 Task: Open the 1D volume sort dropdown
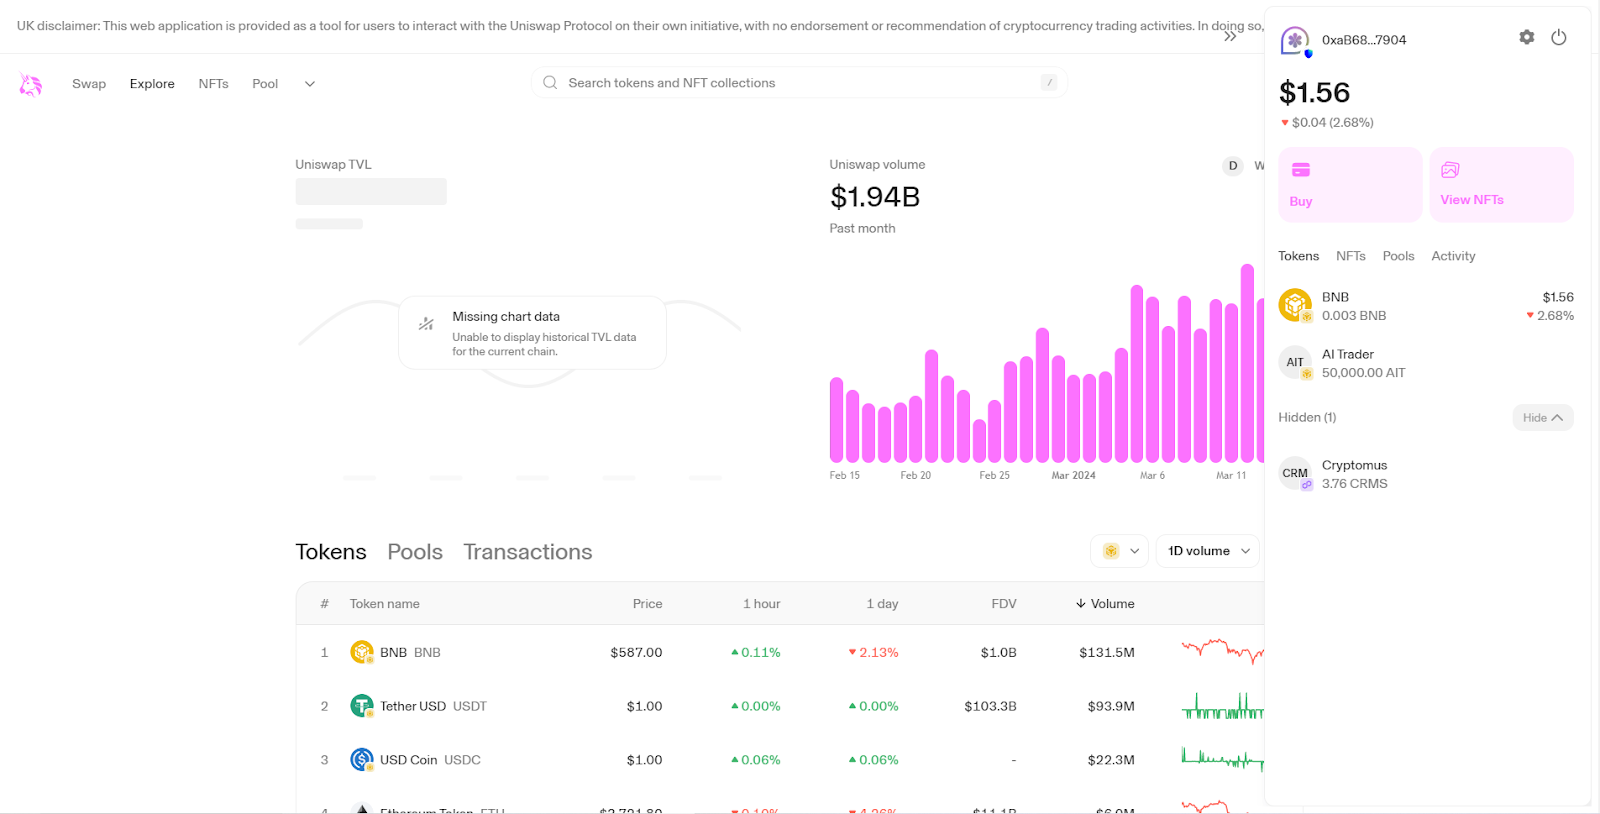(x=1207, y=551)
